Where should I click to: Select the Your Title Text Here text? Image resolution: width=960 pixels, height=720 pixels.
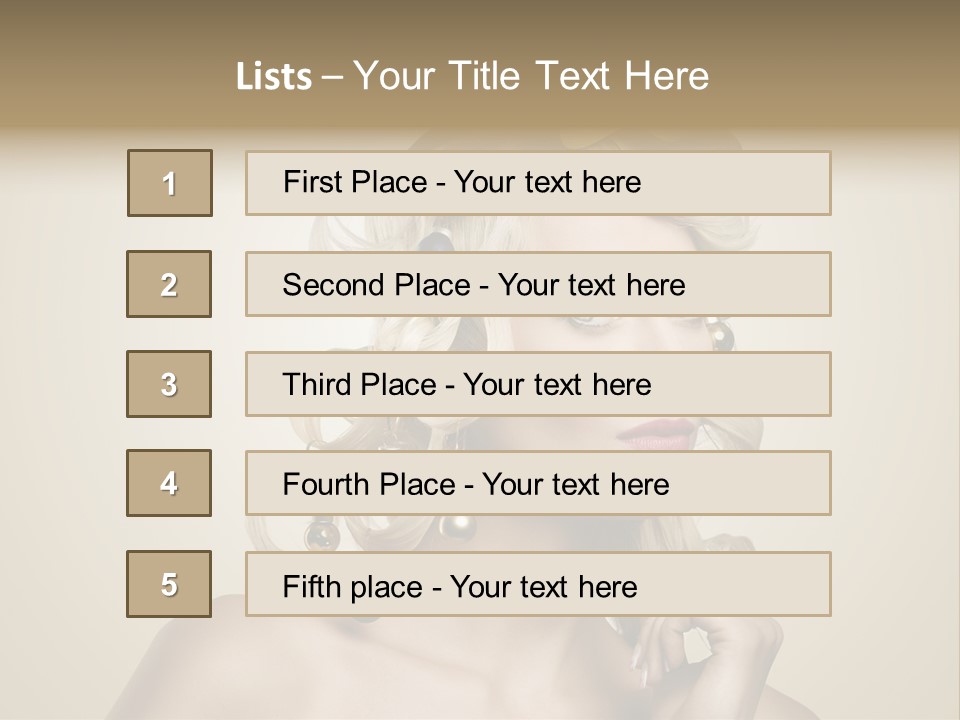[531, 76]
